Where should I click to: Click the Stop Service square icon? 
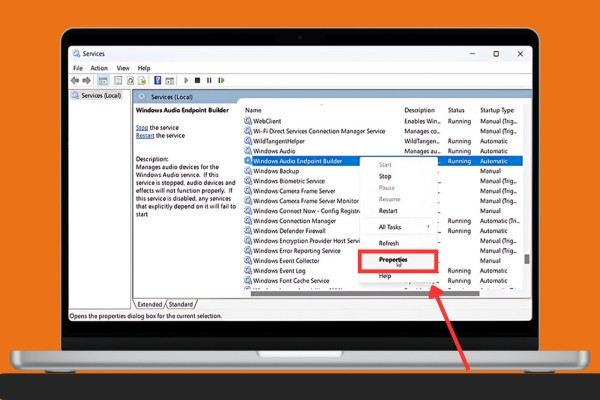(x=197, y=80)
